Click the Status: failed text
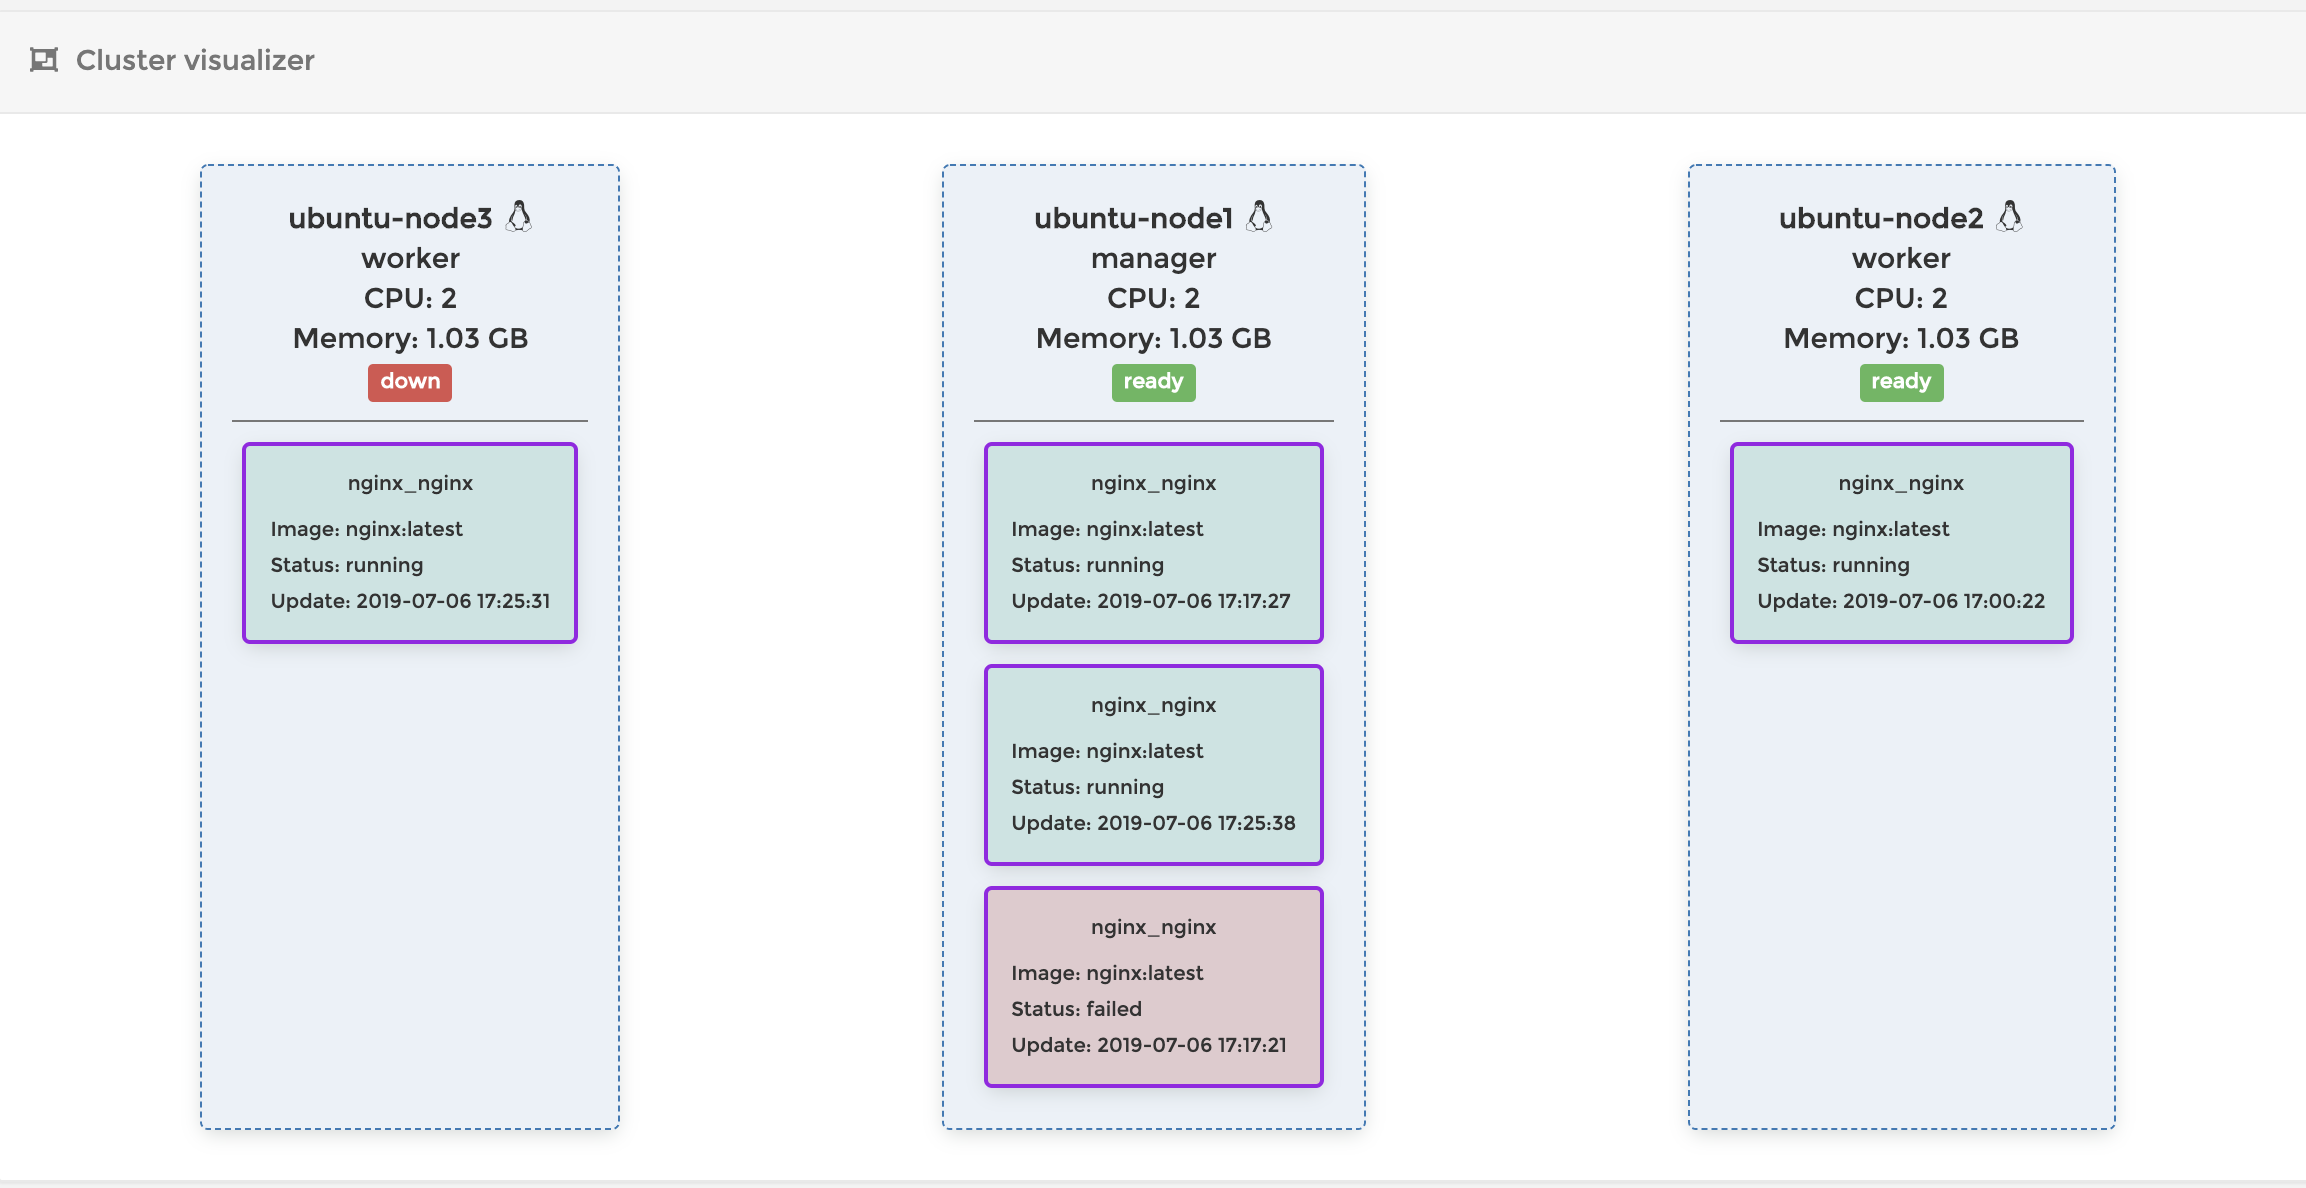The height and width of the screenshot is (1188, 2306). [x=1076, y=1009]
